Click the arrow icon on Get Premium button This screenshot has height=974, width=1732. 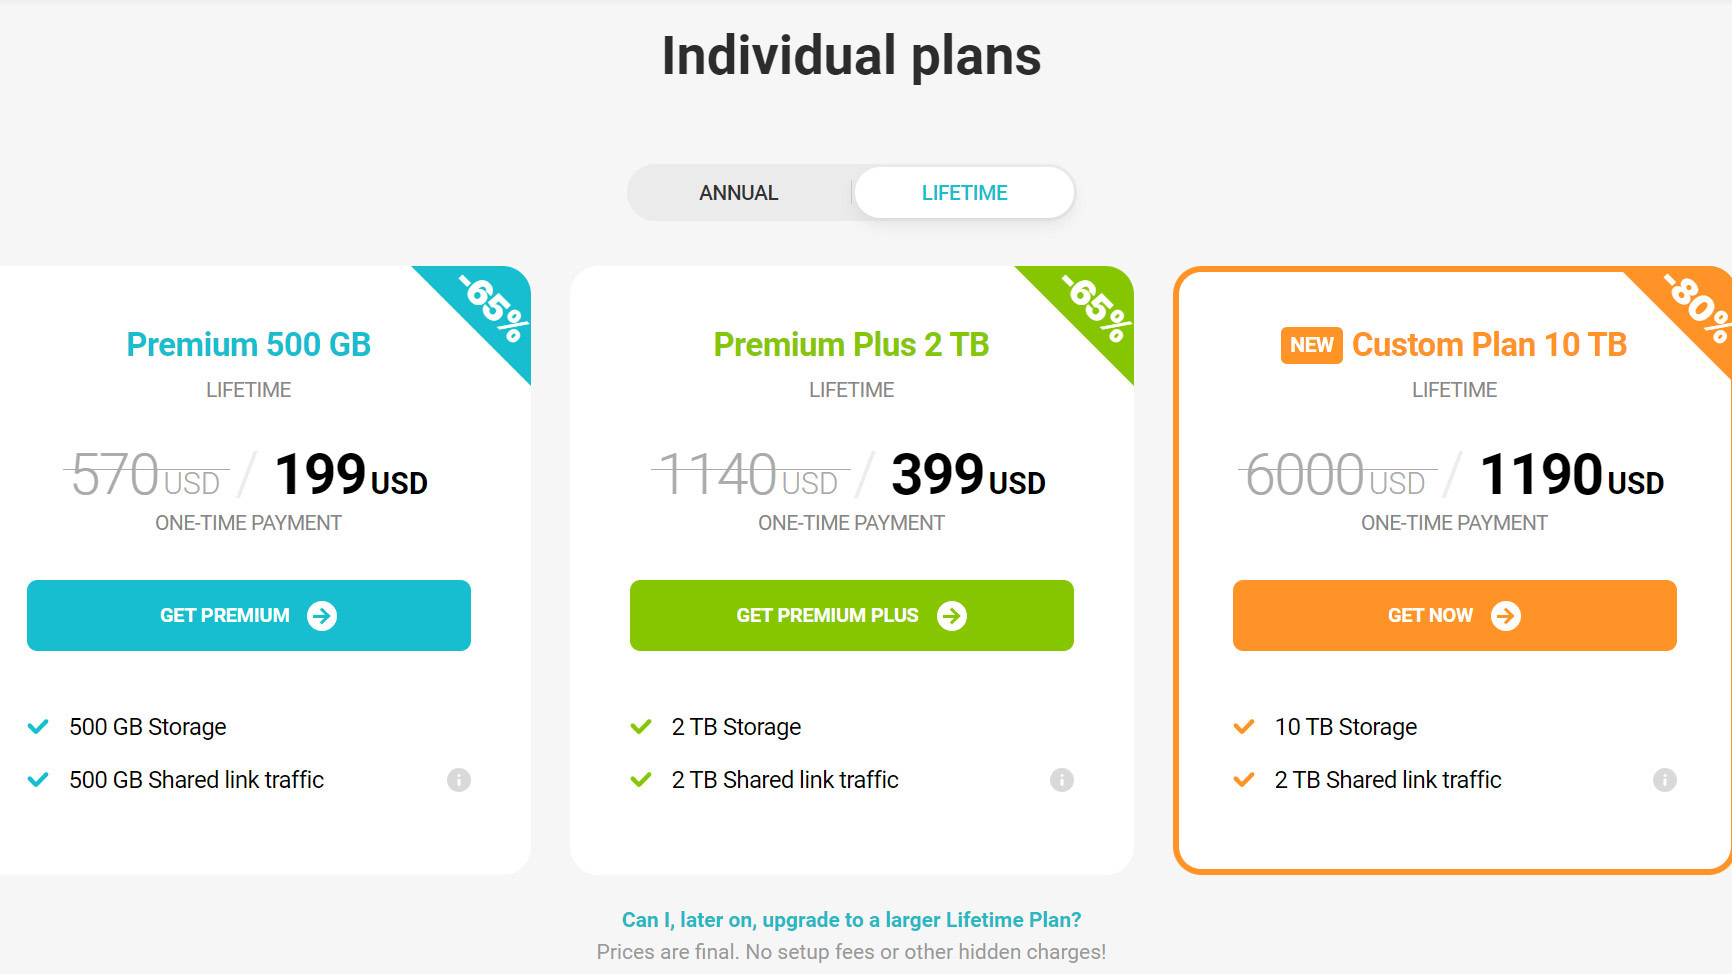322,616
